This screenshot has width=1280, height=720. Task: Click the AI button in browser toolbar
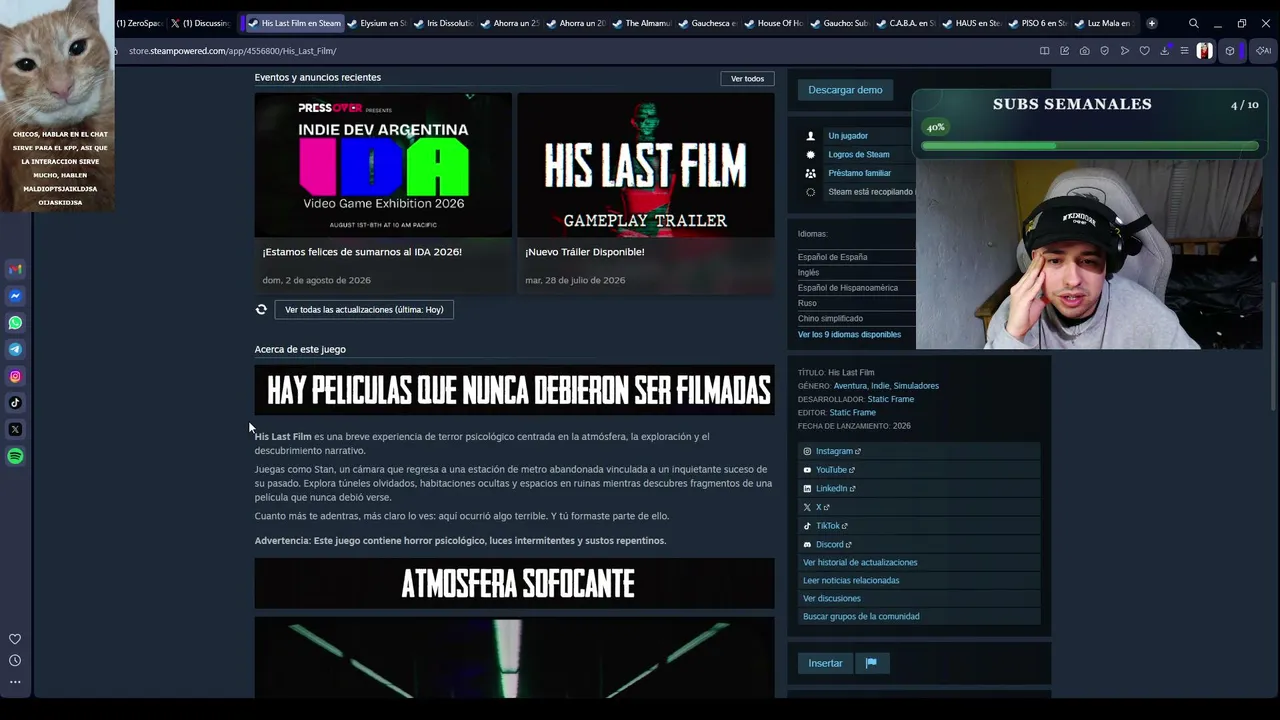tap(1263, 51)
